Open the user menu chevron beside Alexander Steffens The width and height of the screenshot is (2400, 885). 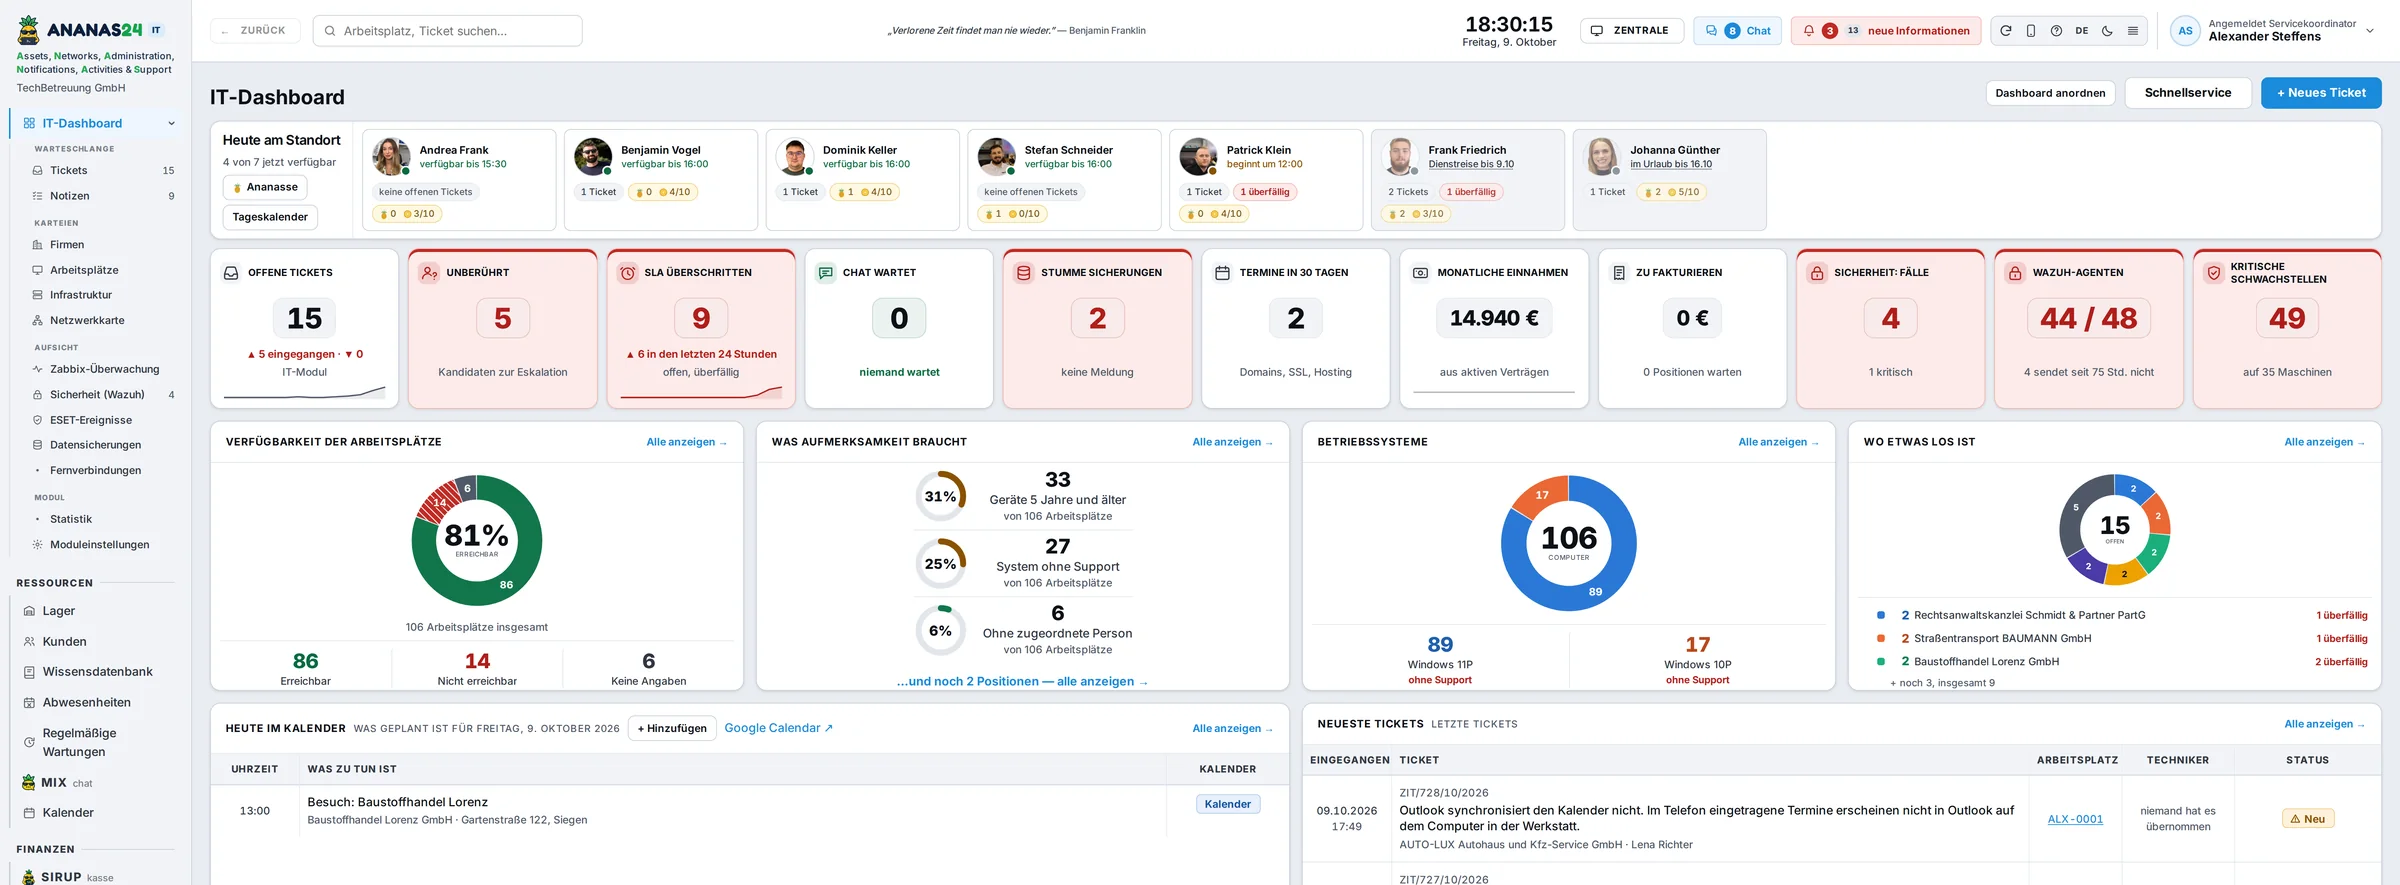[2369, 31]
